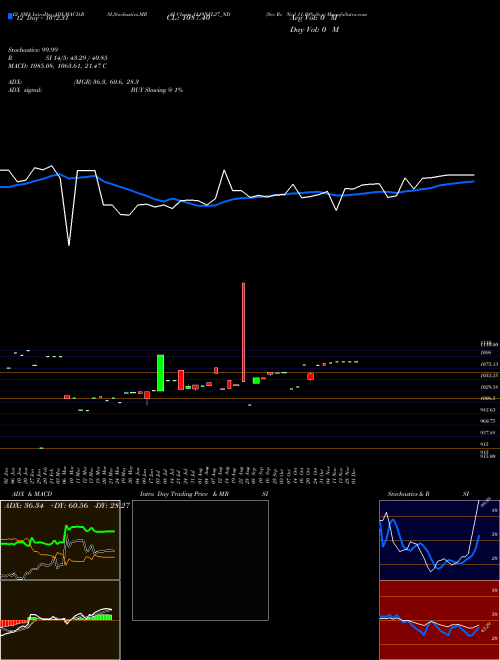Open the red RSI chart panel
Screen dimensions: 500x660
click(439, 620)
